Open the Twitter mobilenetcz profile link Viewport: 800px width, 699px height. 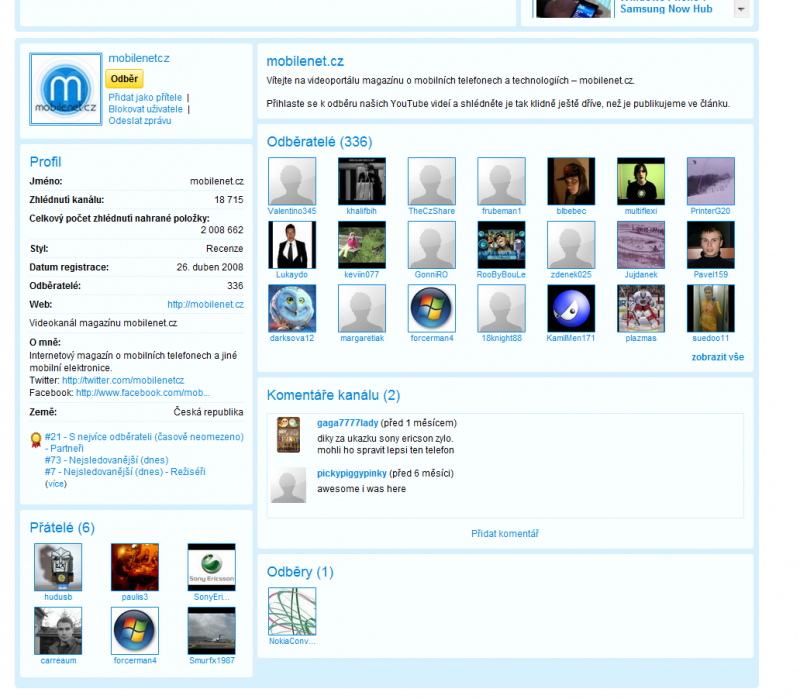tap(123, 380)
